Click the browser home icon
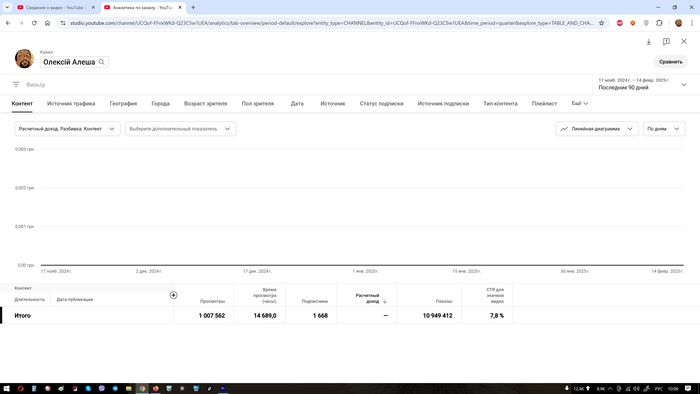The image size is (700, 394). tap(47, 23)
